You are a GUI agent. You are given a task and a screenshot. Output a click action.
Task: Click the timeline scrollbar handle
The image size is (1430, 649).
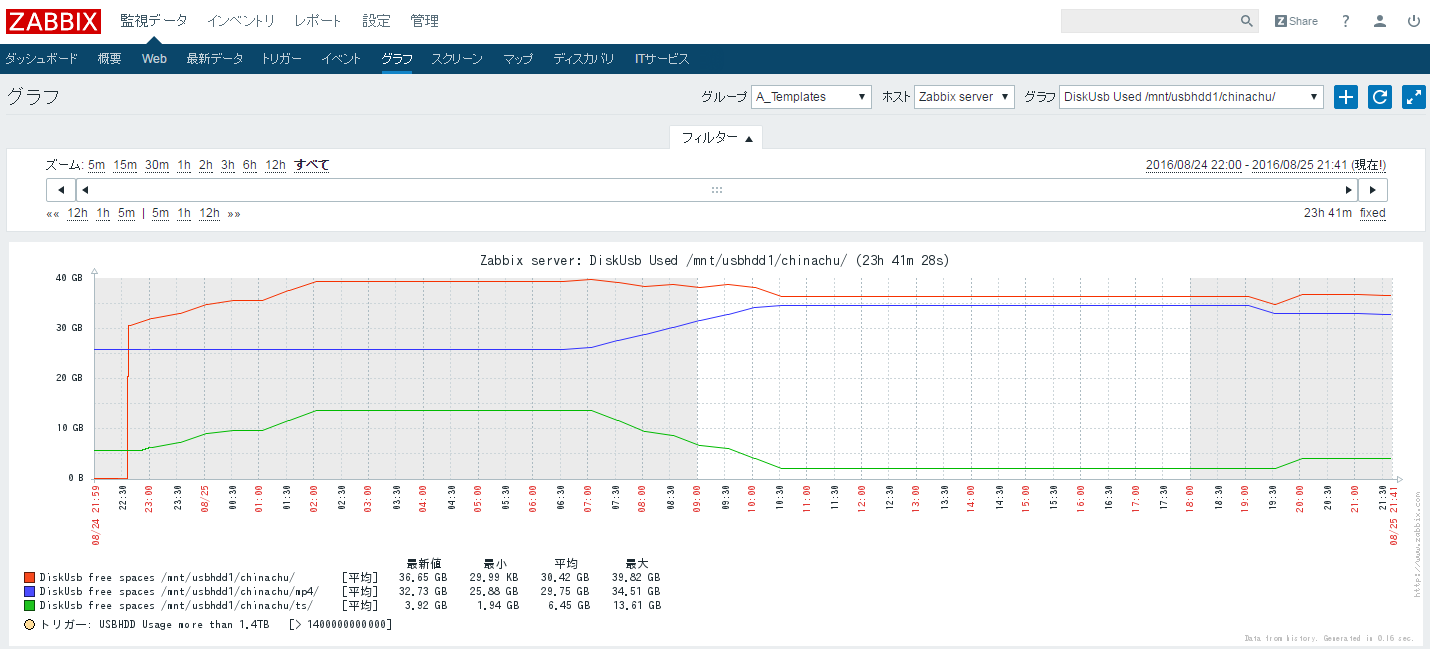click(716, 189)
